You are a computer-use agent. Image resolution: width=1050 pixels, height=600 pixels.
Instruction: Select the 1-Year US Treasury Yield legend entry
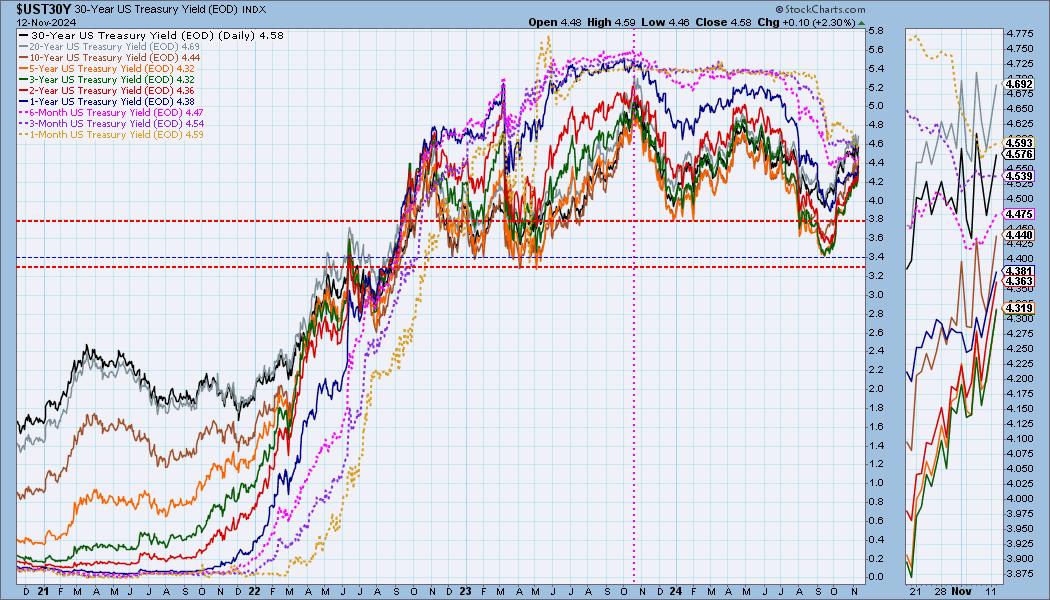point(107,102)
